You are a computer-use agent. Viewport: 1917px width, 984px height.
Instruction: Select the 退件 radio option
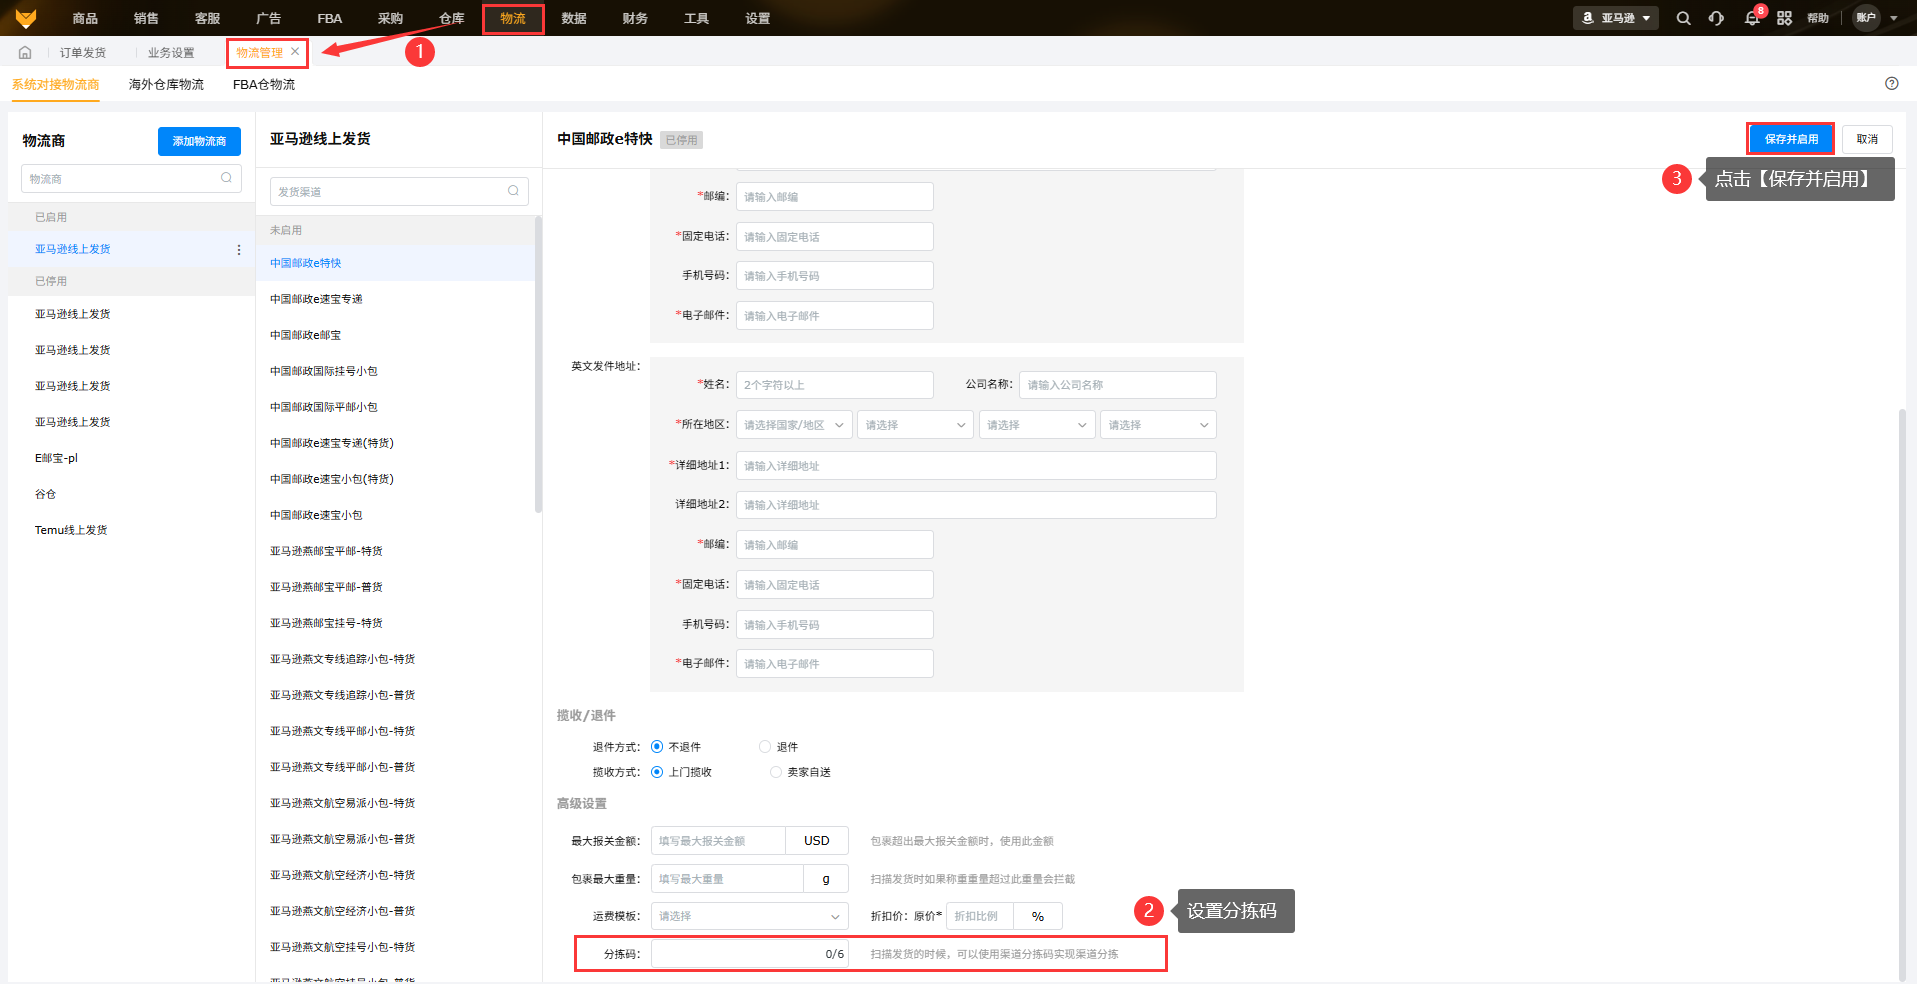point(765,747)
